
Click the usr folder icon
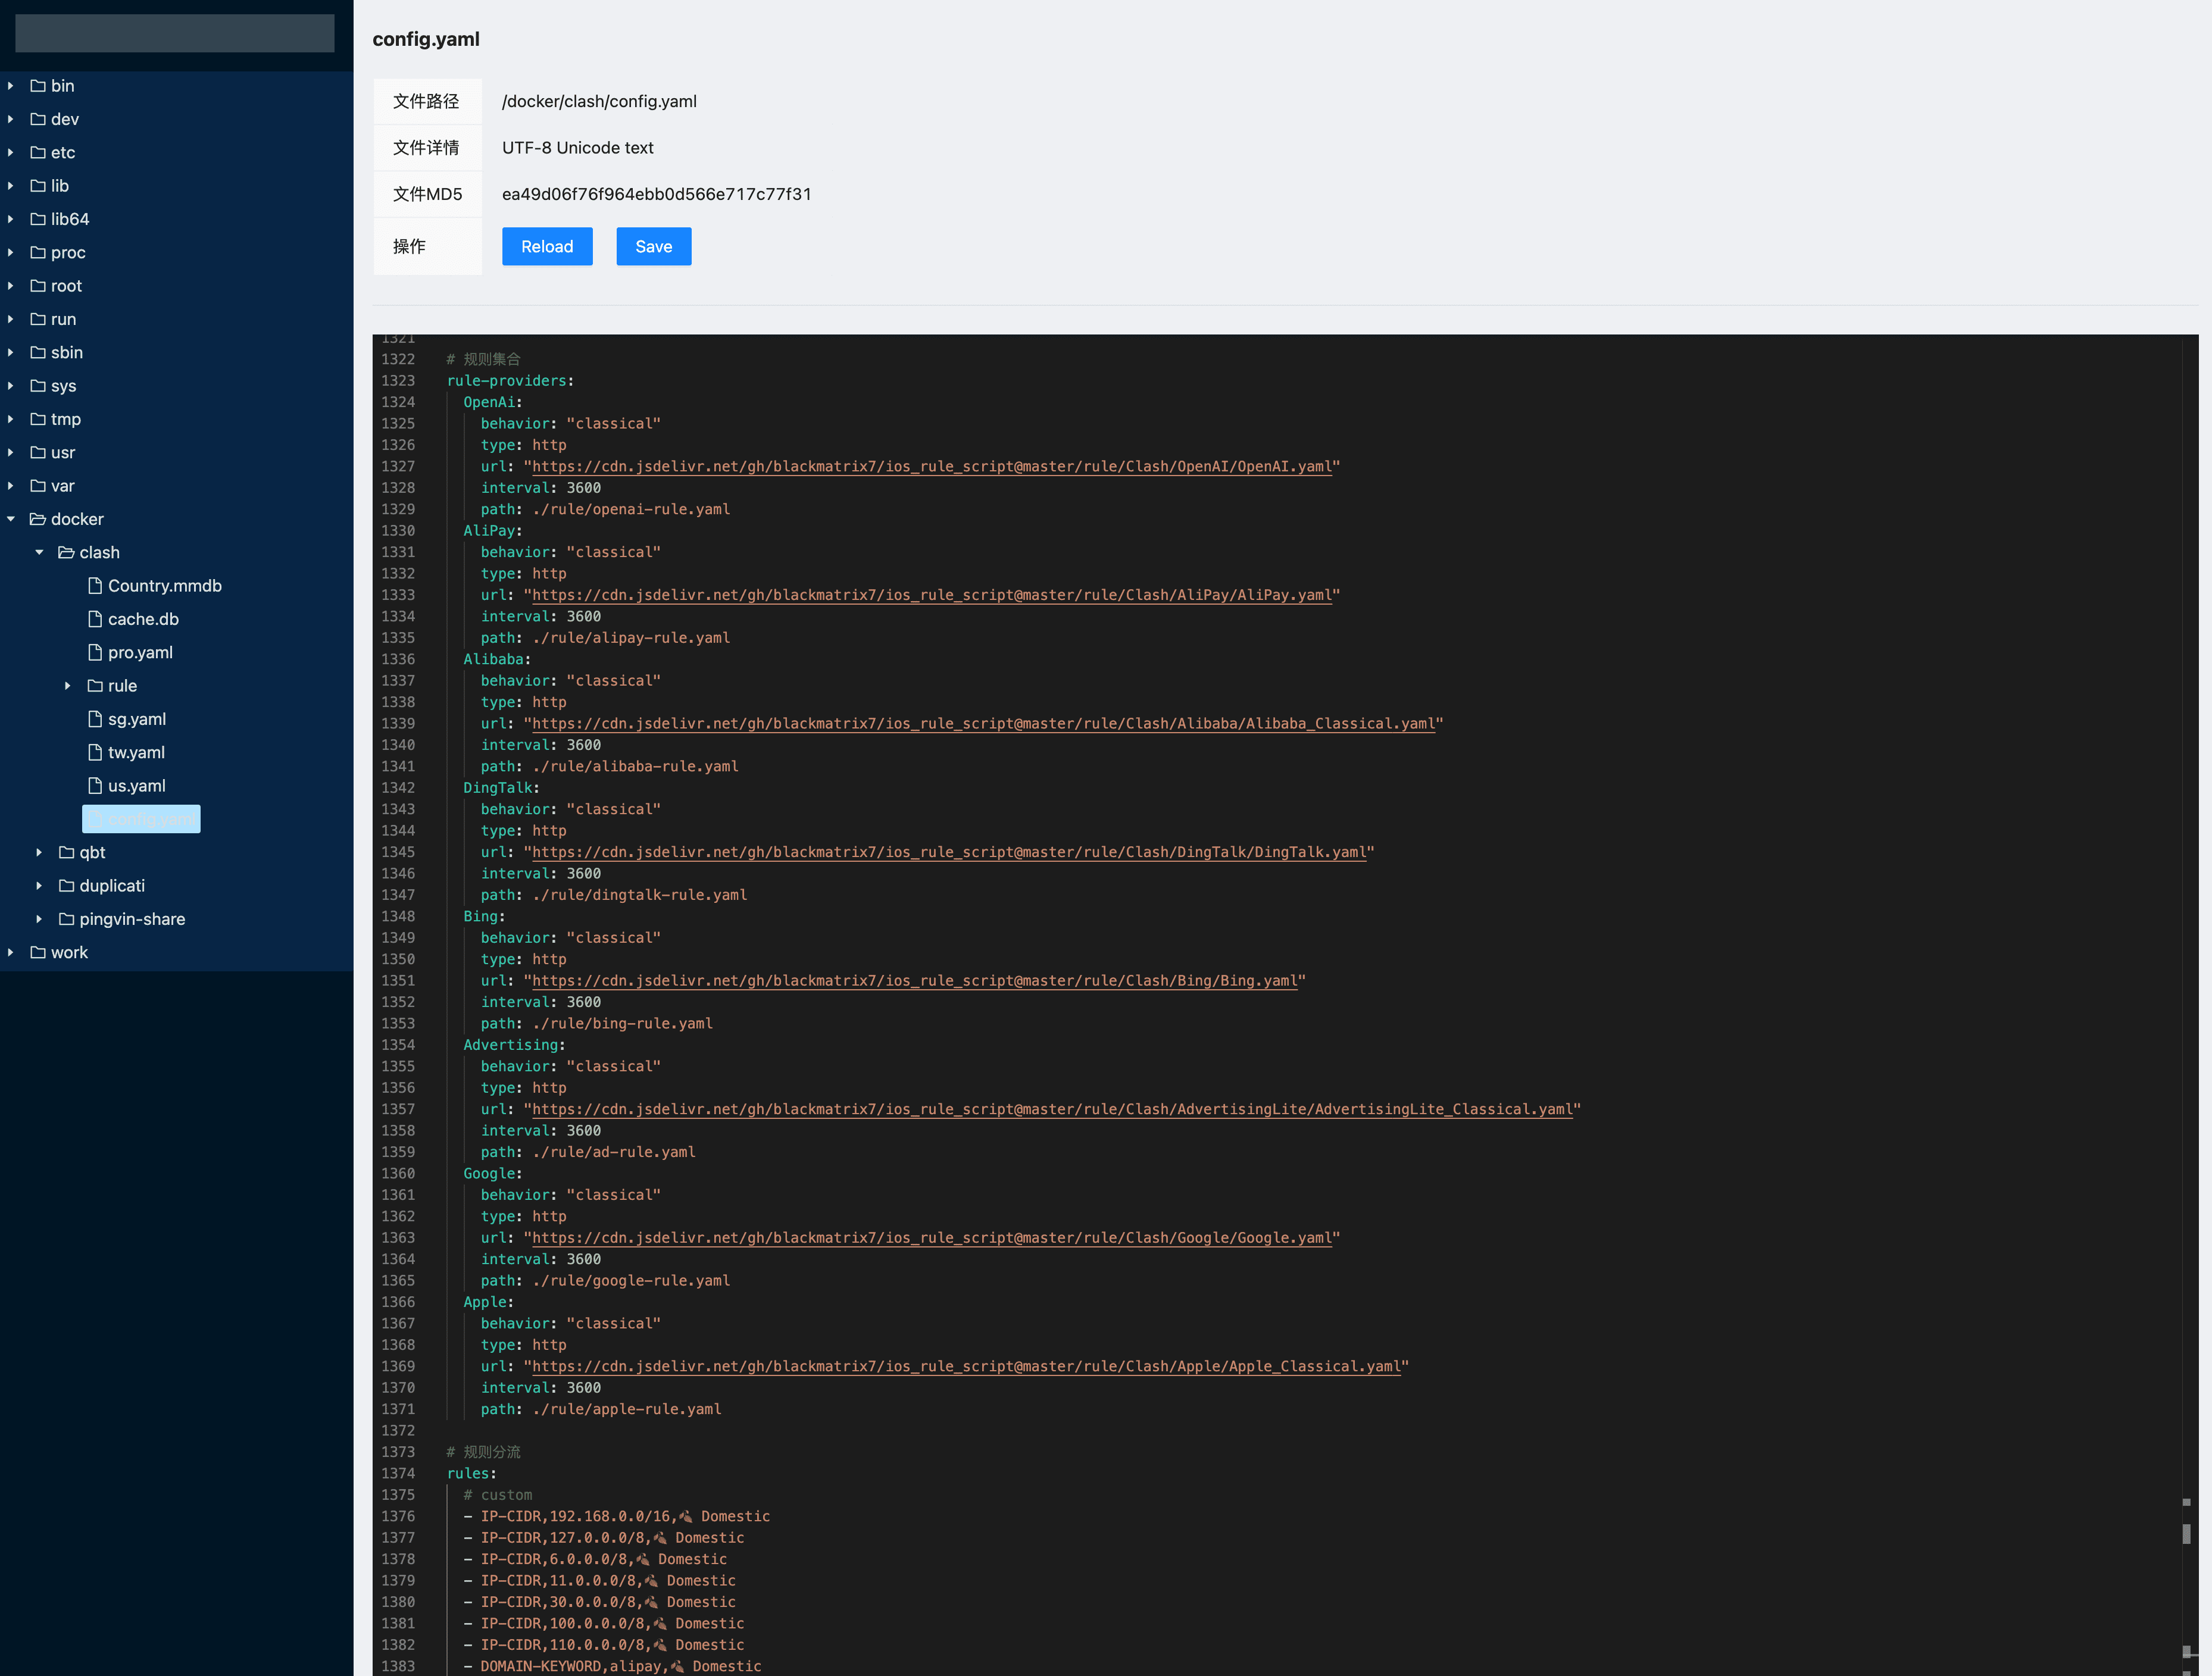point(38,452)
